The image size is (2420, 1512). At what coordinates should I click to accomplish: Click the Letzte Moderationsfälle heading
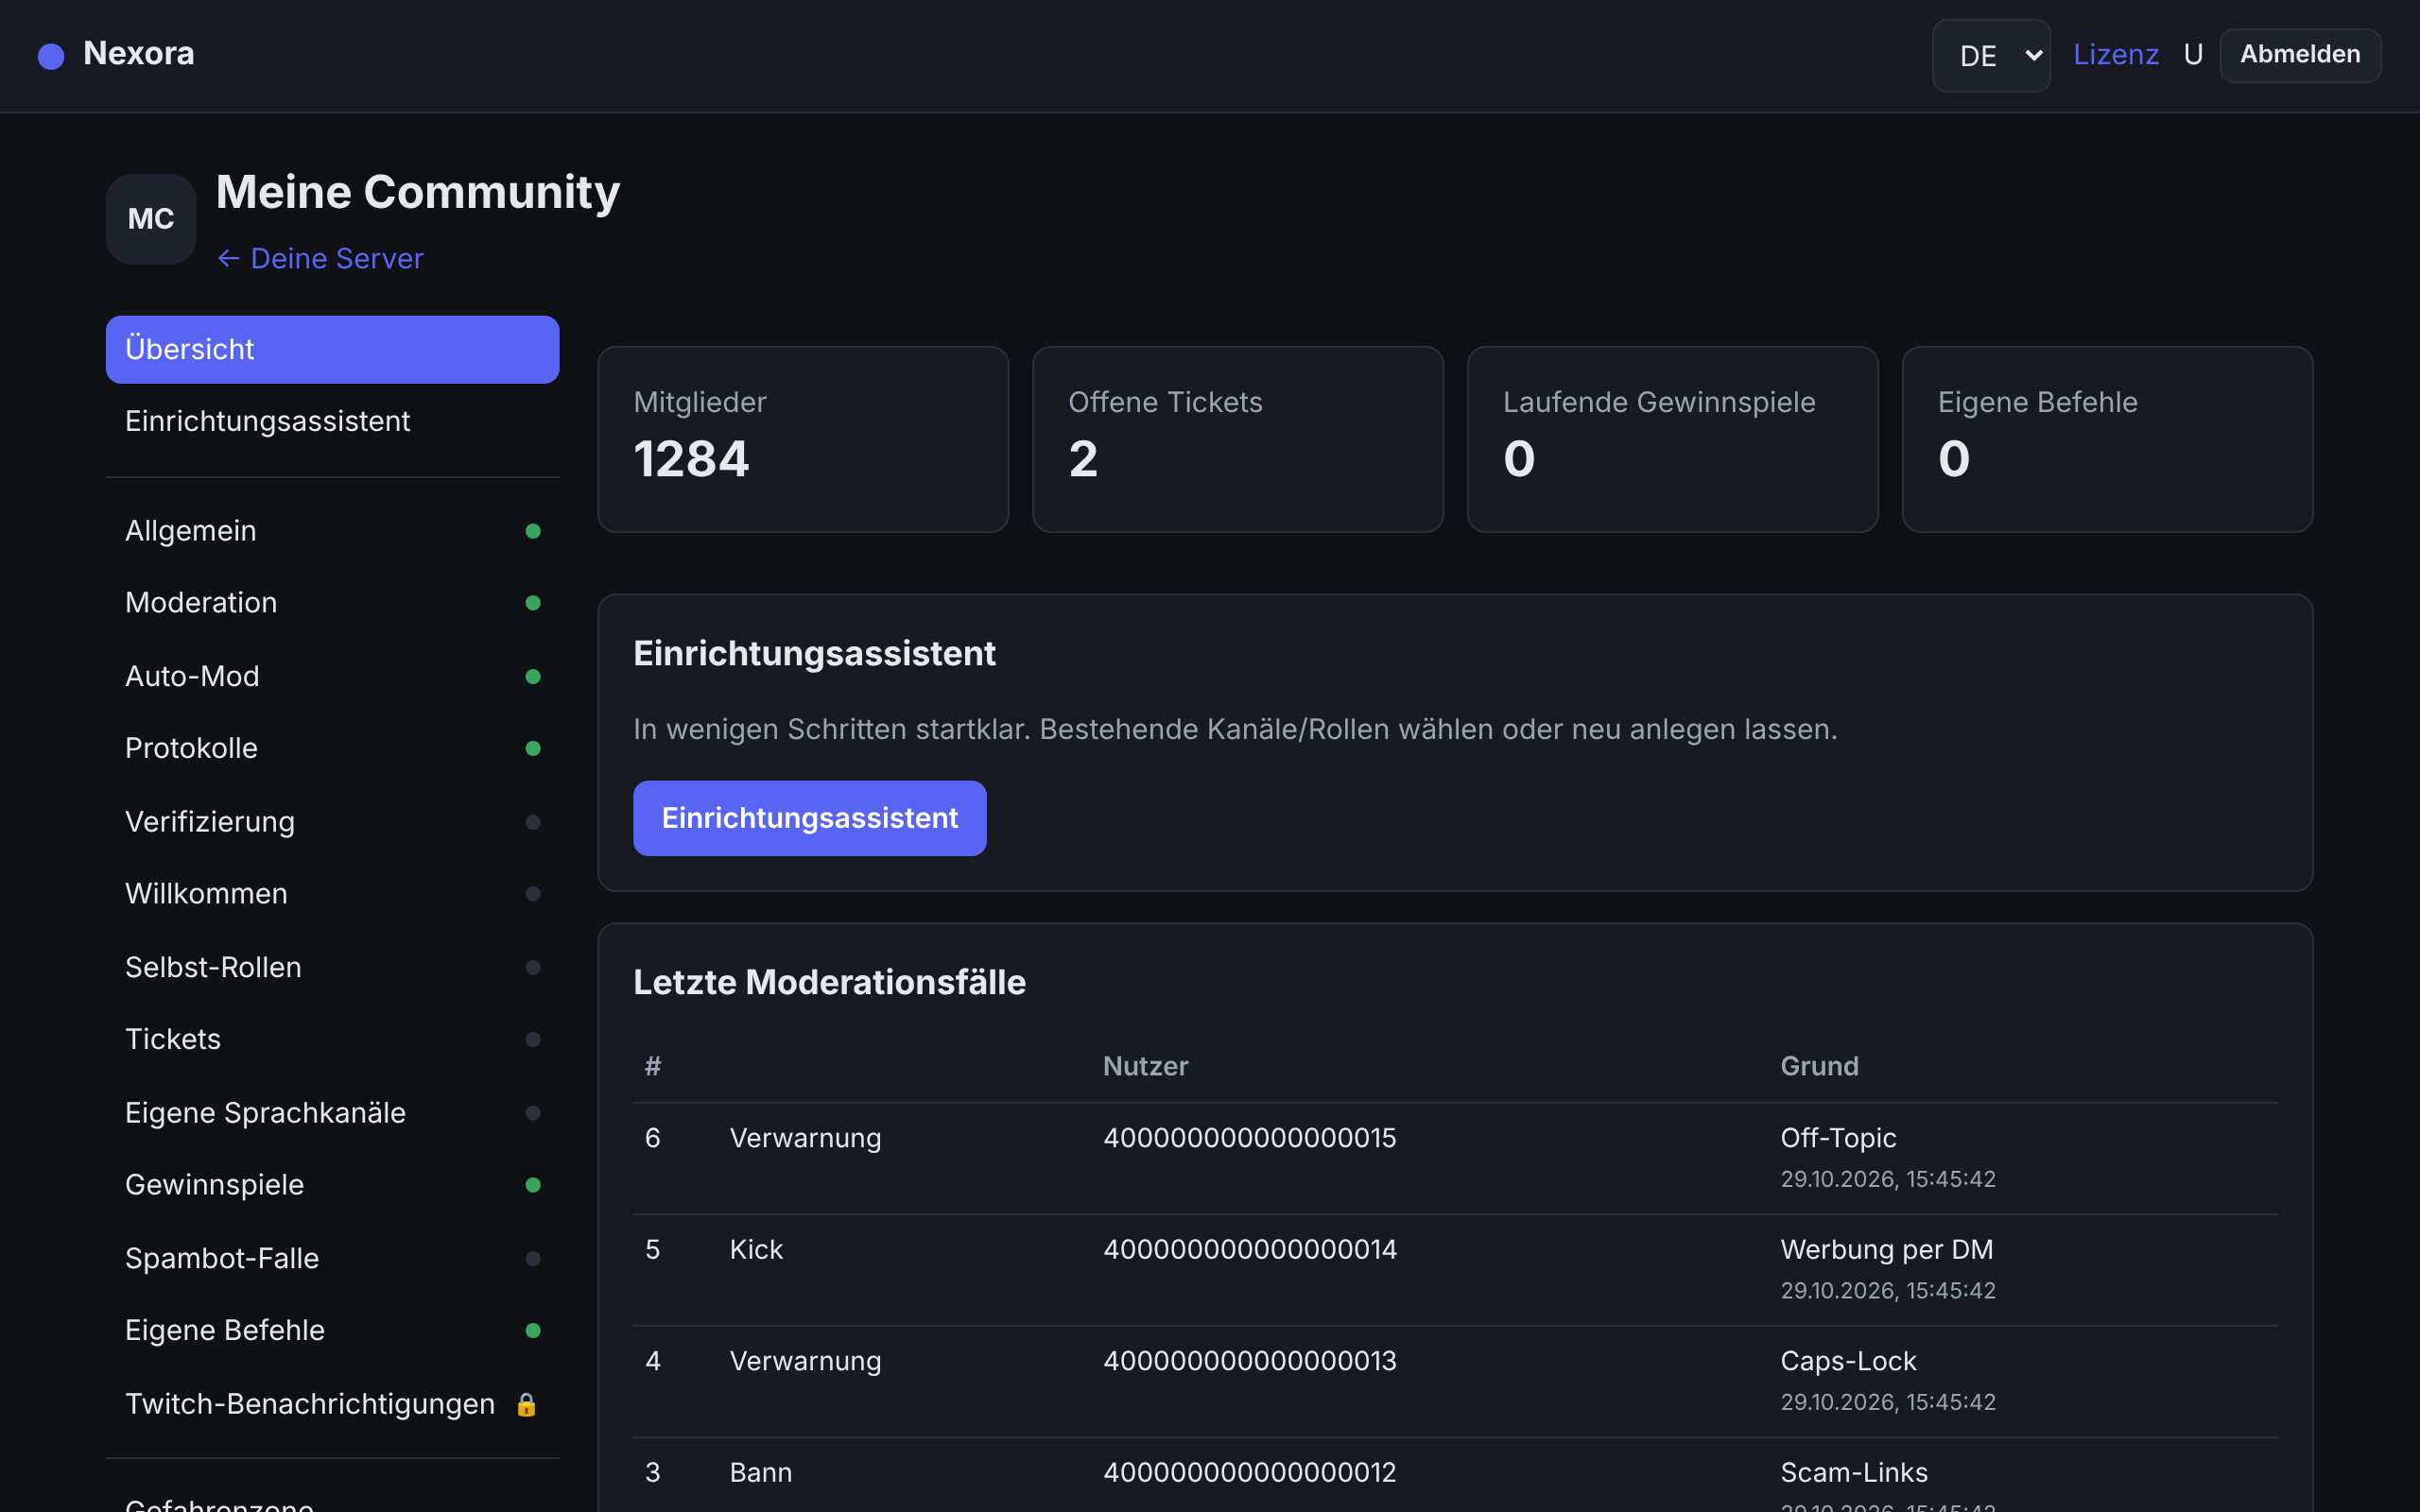(829, 982)
